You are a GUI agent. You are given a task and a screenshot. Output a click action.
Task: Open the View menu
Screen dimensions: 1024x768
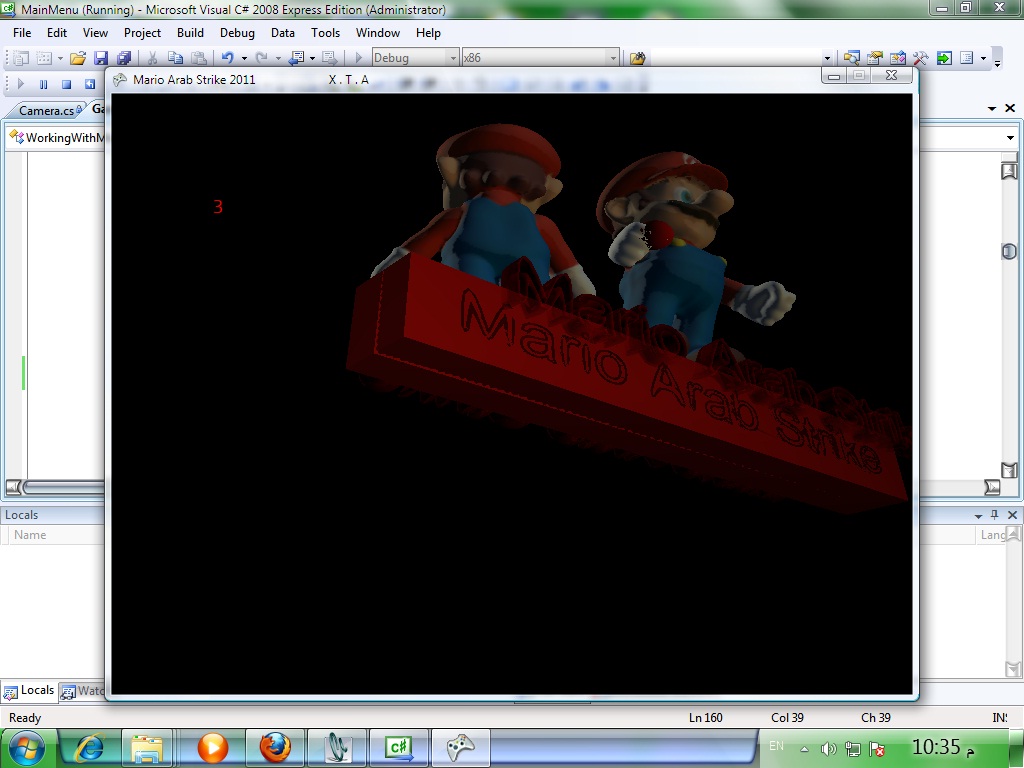(95, 33)
